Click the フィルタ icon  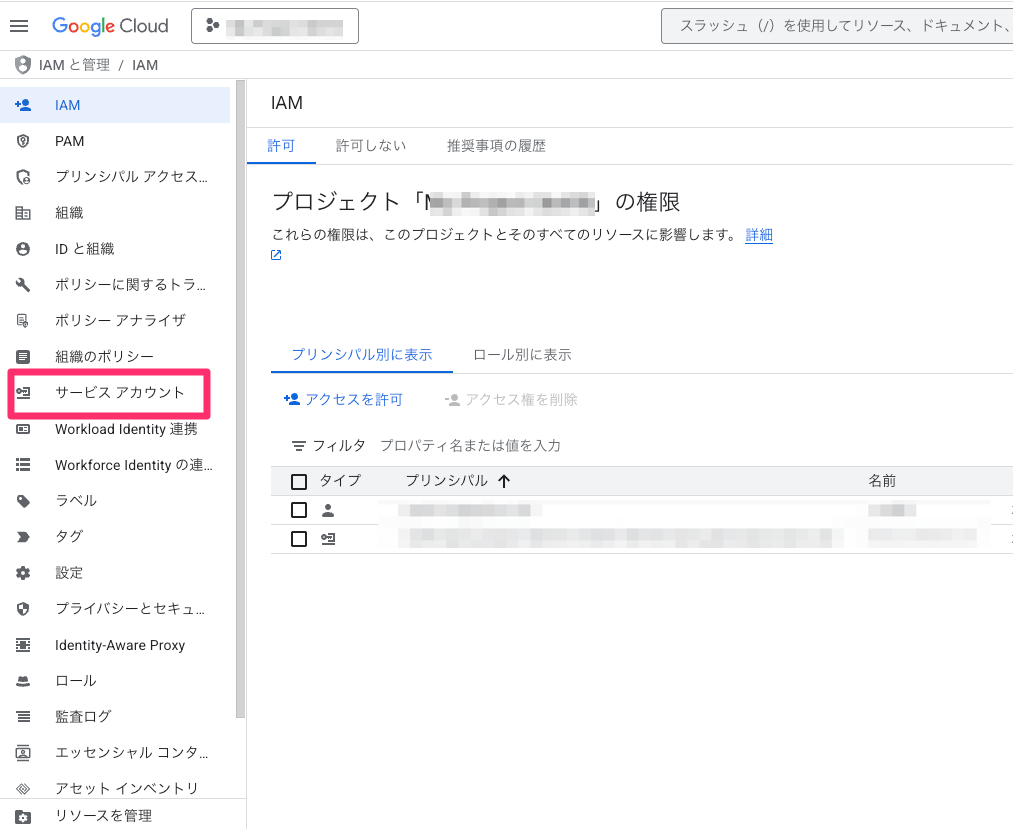tap(298, 446)
